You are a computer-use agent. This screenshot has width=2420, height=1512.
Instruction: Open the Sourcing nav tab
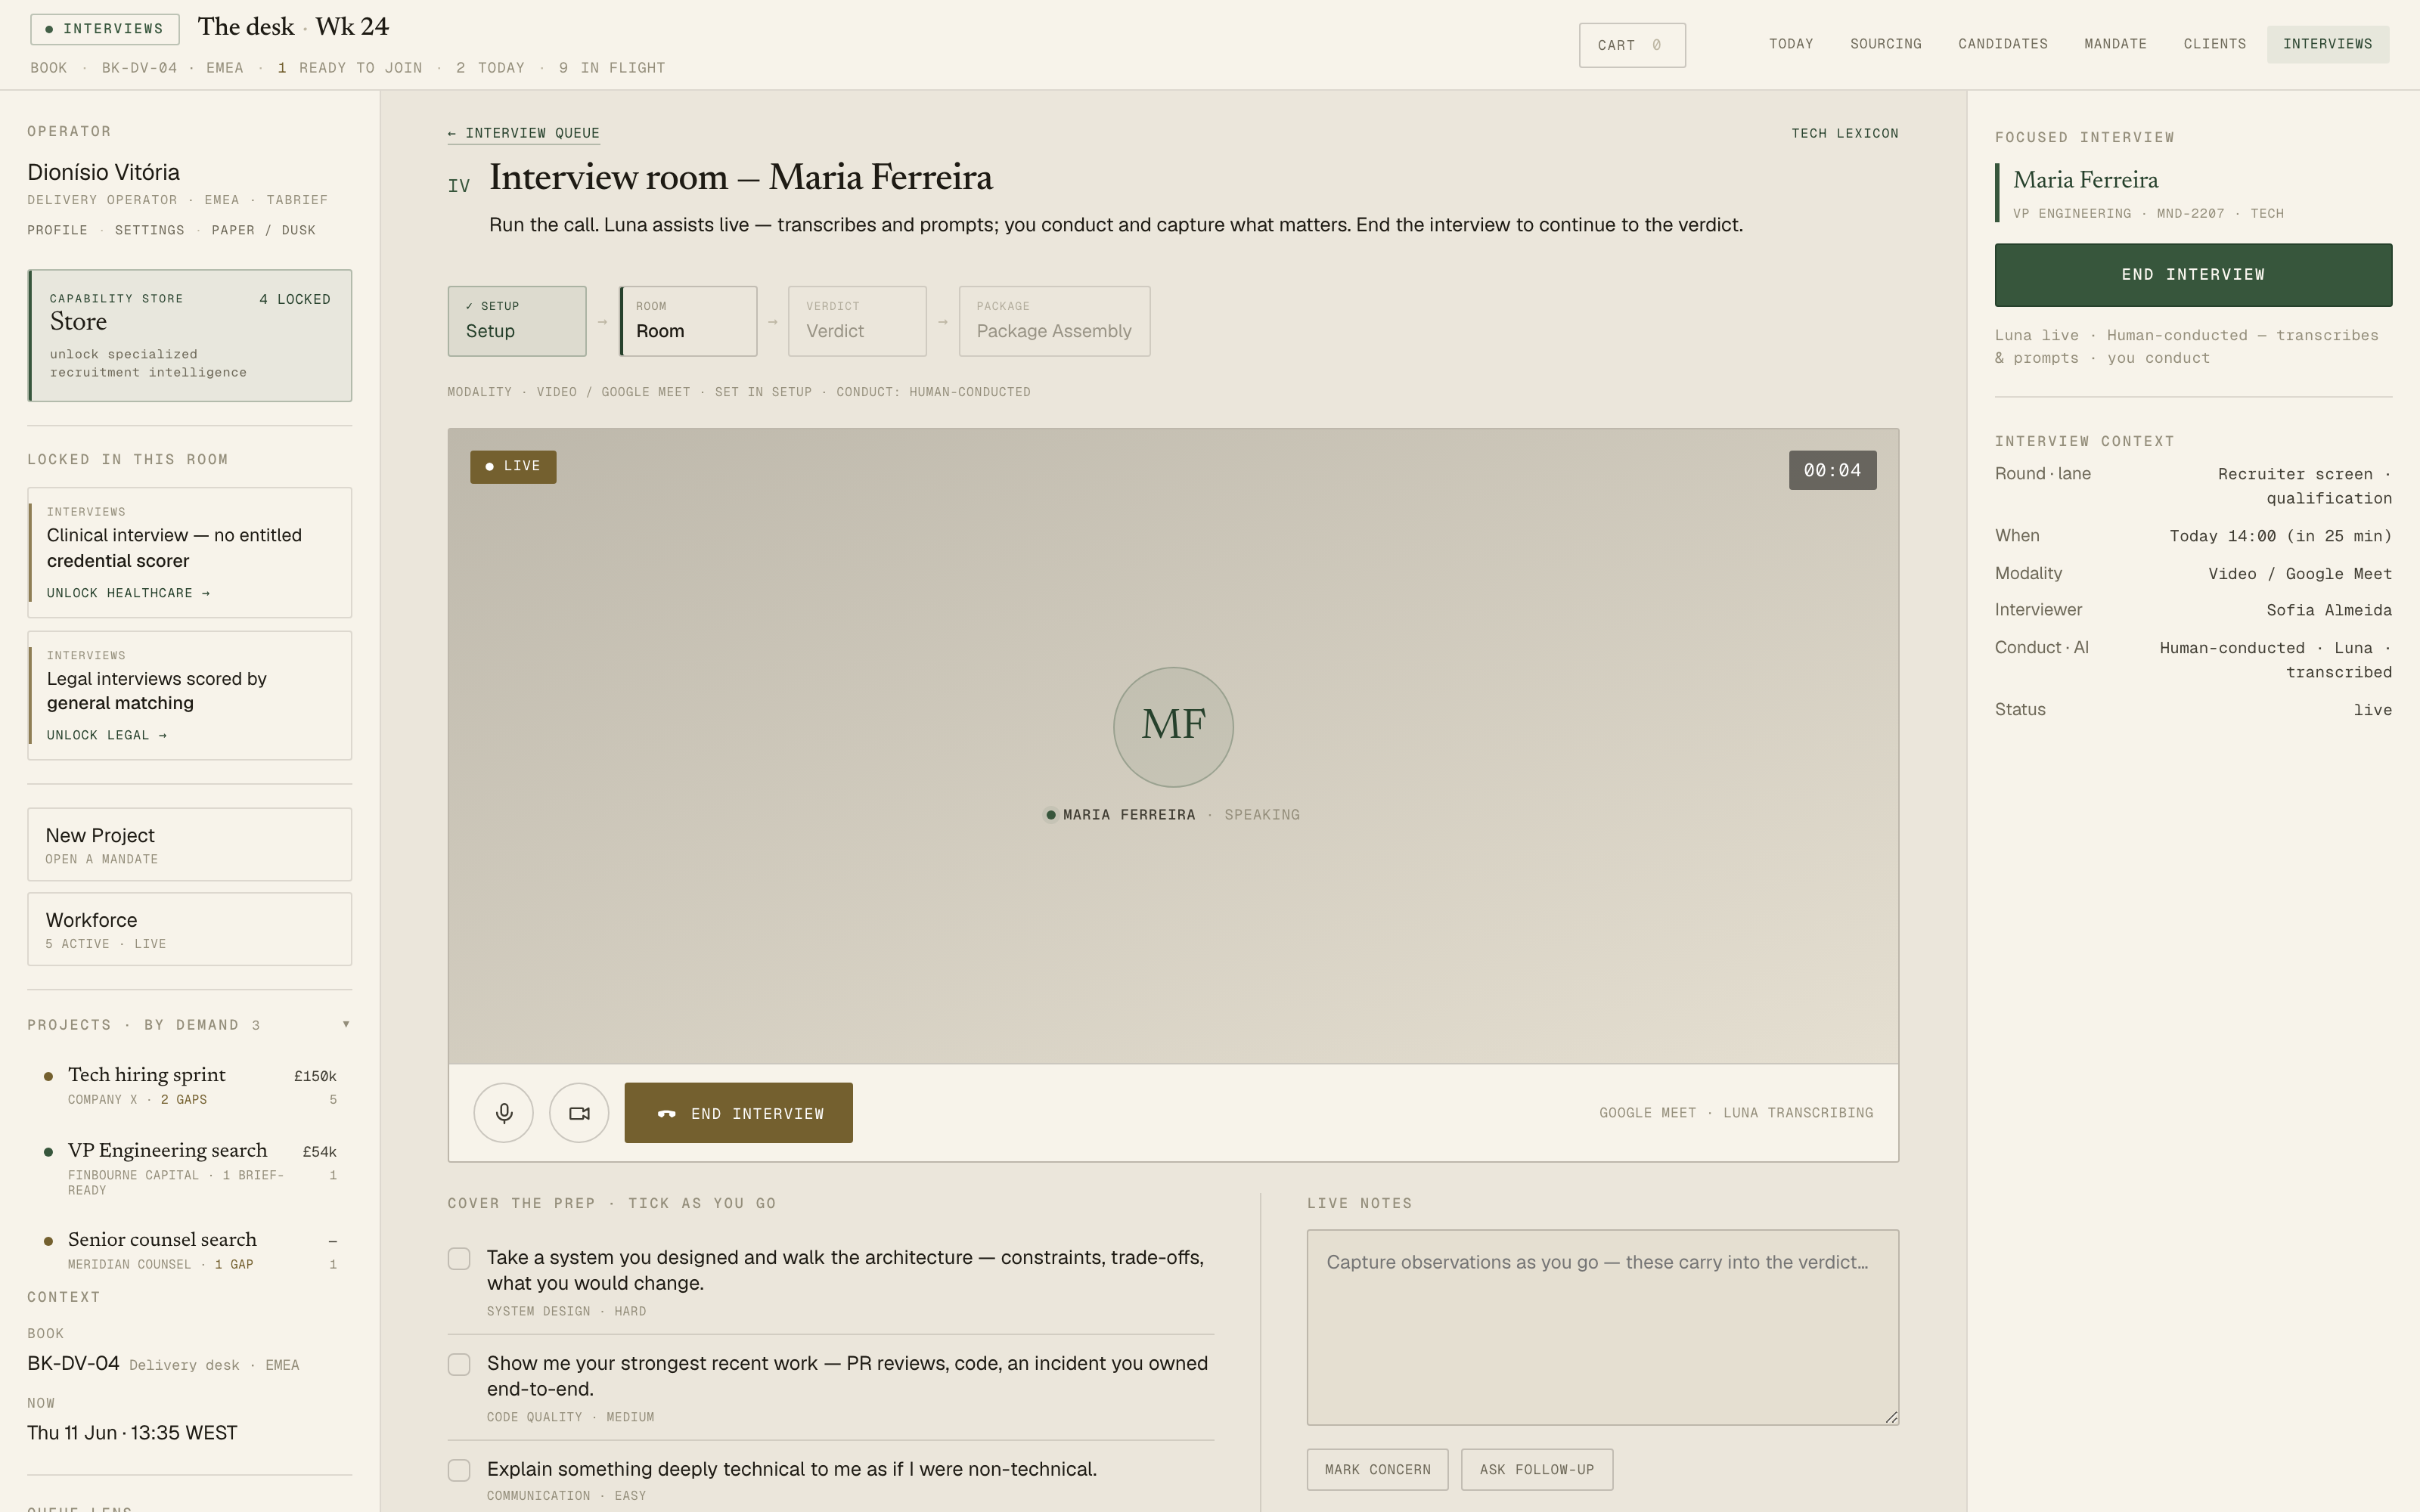(x=1886, y=44)
